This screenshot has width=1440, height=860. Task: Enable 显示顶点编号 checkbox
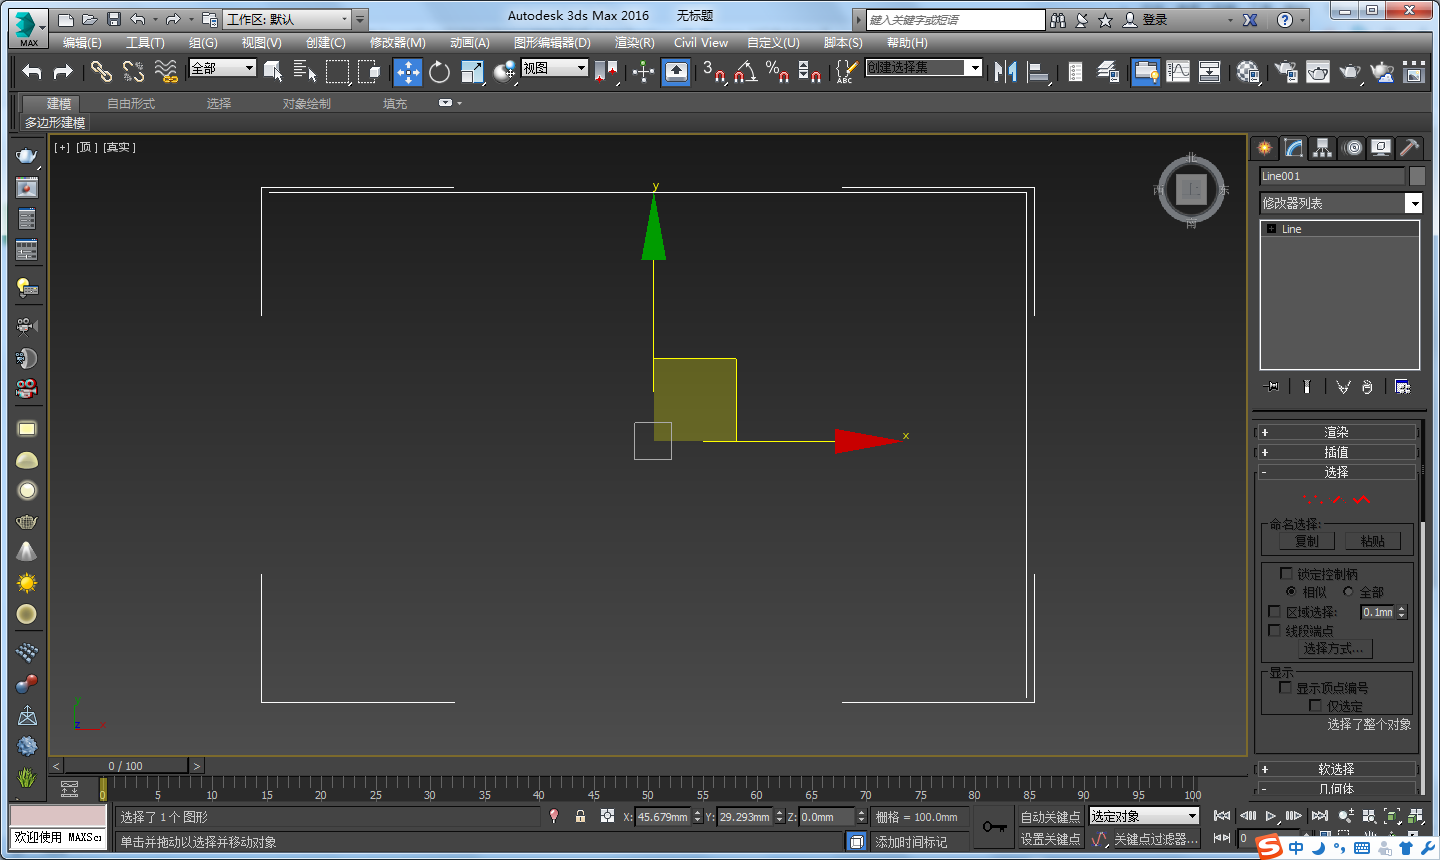(1286, 687)
